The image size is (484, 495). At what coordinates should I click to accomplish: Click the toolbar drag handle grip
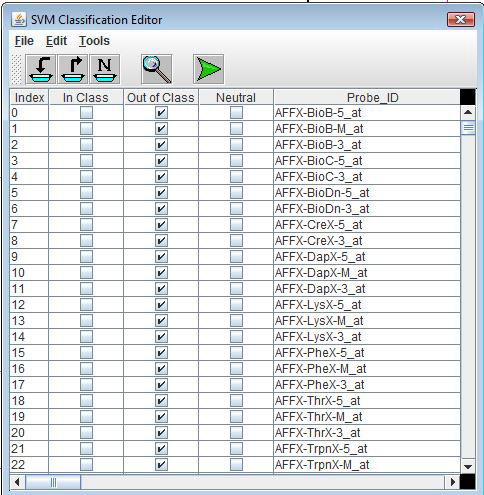tap(16, 69)
